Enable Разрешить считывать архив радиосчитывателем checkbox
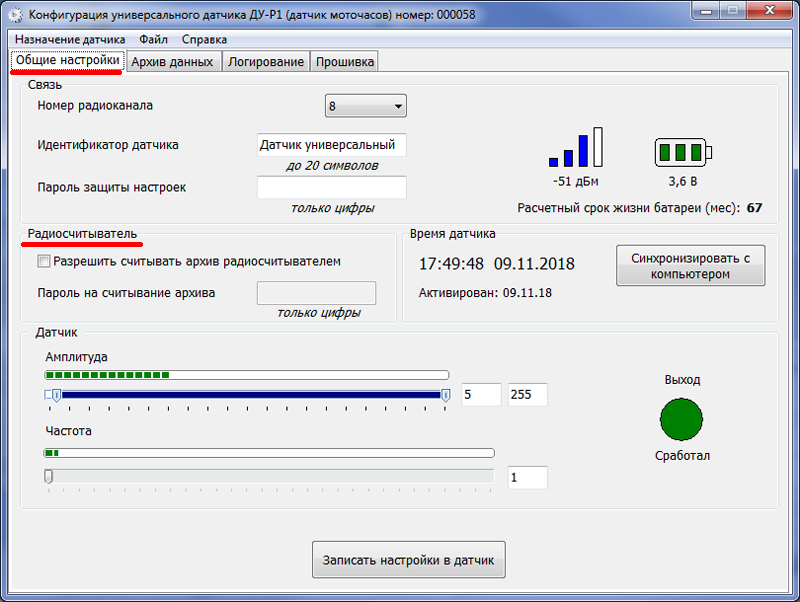 coord(43,262)
